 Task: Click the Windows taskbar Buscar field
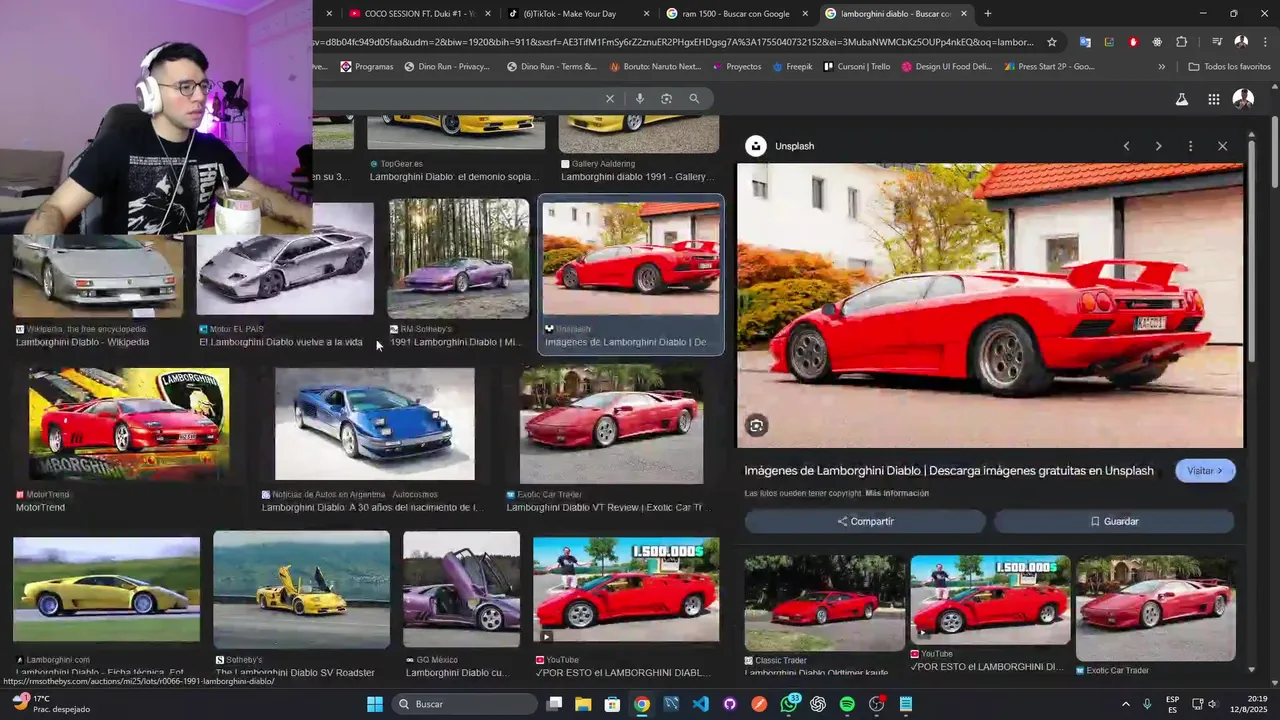[x=463, y=704]
